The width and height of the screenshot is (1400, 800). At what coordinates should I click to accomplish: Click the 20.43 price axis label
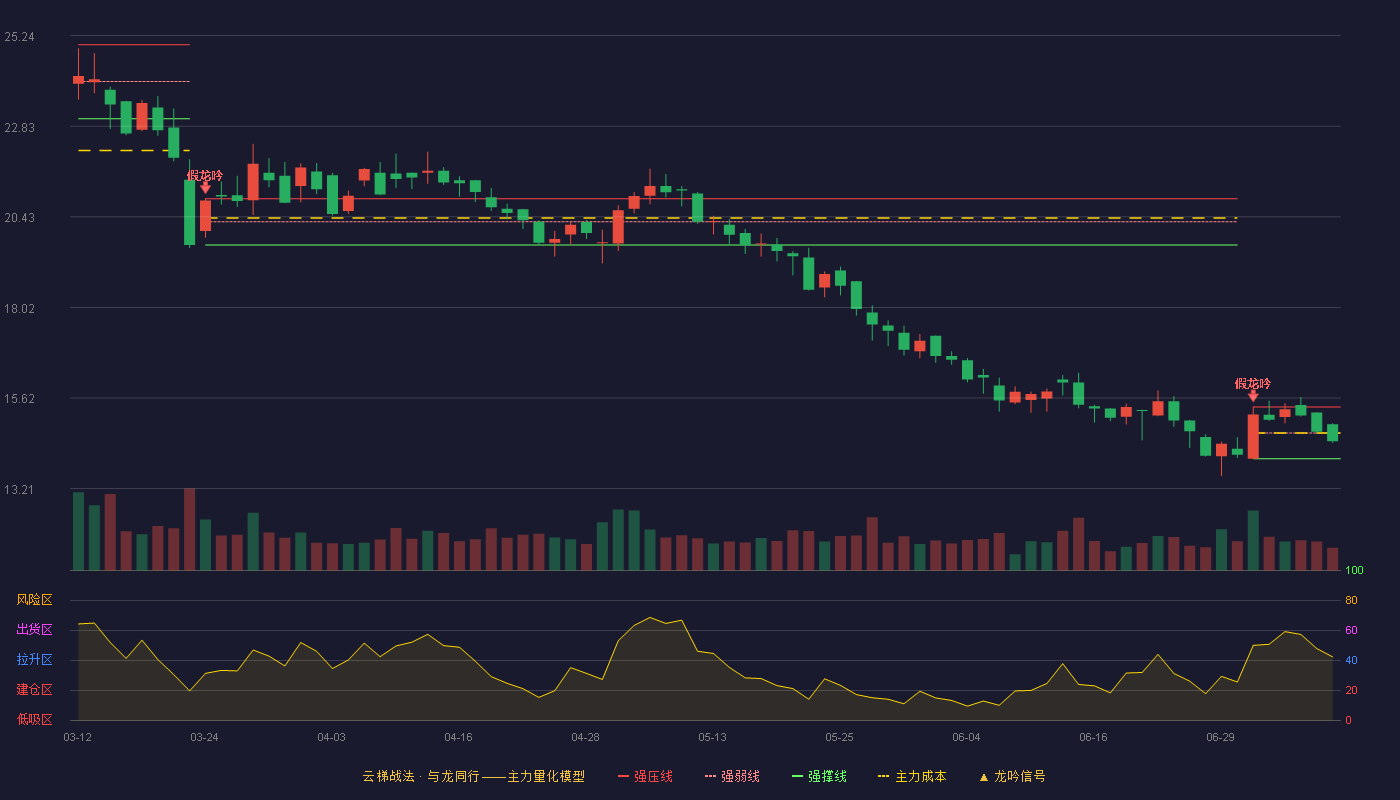(19, 218)
